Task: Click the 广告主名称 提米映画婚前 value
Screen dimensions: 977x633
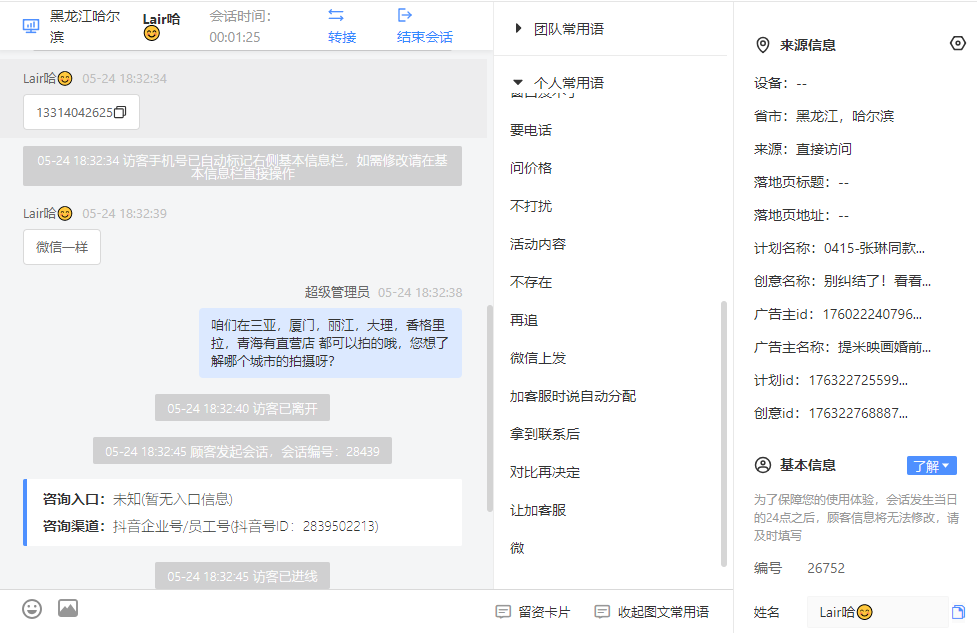Action: click(884, 348)
